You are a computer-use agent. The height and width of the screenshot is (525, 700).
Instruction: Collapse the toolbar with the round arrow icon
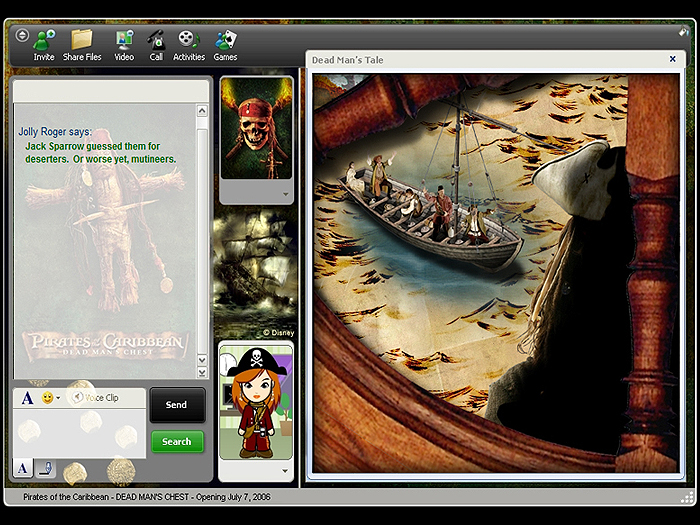(x=22, y=35)
